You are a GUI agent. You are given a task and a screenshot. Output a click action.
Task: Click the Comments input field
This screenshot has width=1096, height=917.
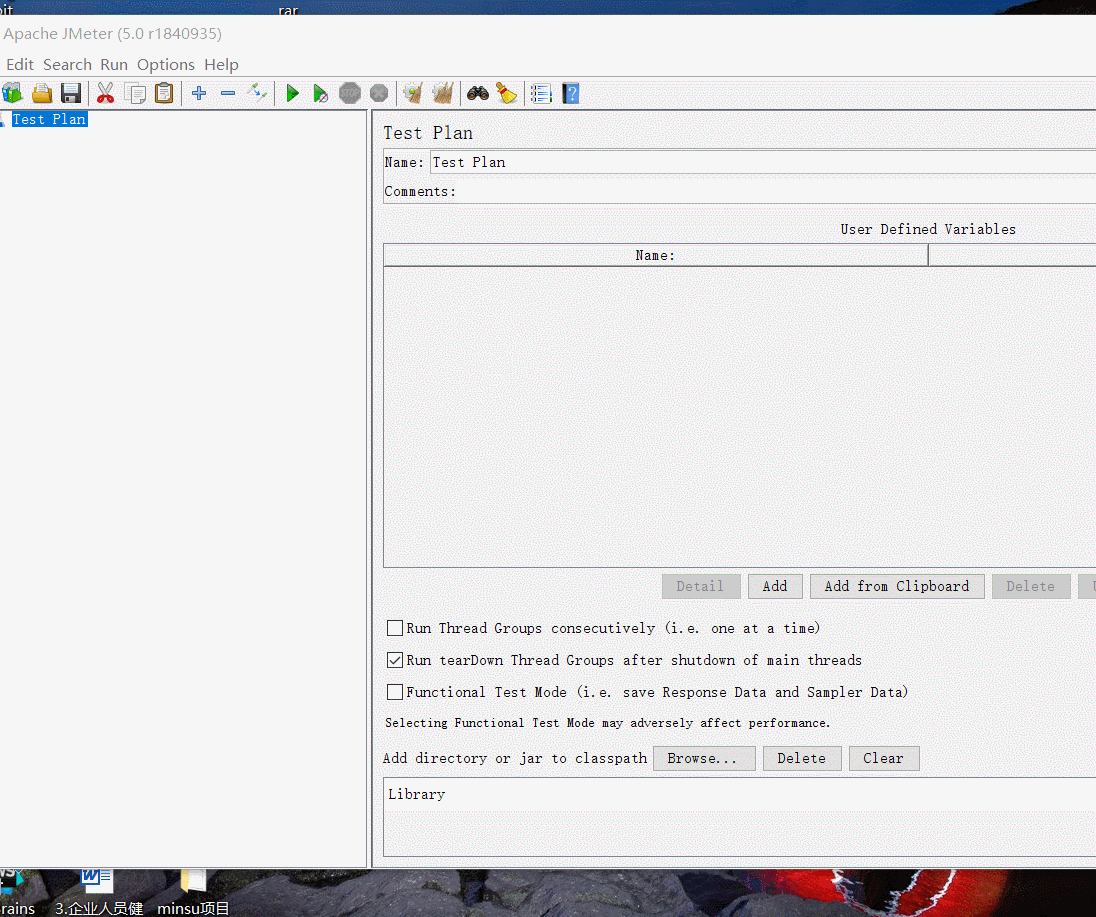[776, 192]
